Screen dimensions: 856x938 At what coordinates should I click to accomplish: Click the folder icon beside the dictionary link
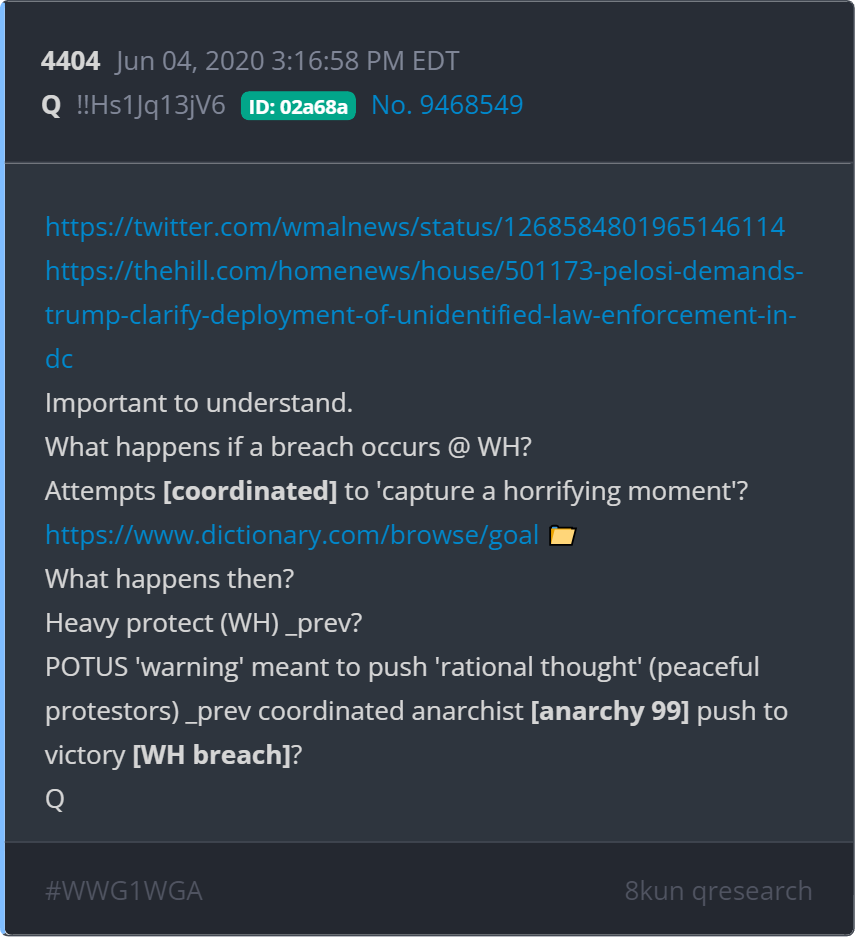point(563,536)
